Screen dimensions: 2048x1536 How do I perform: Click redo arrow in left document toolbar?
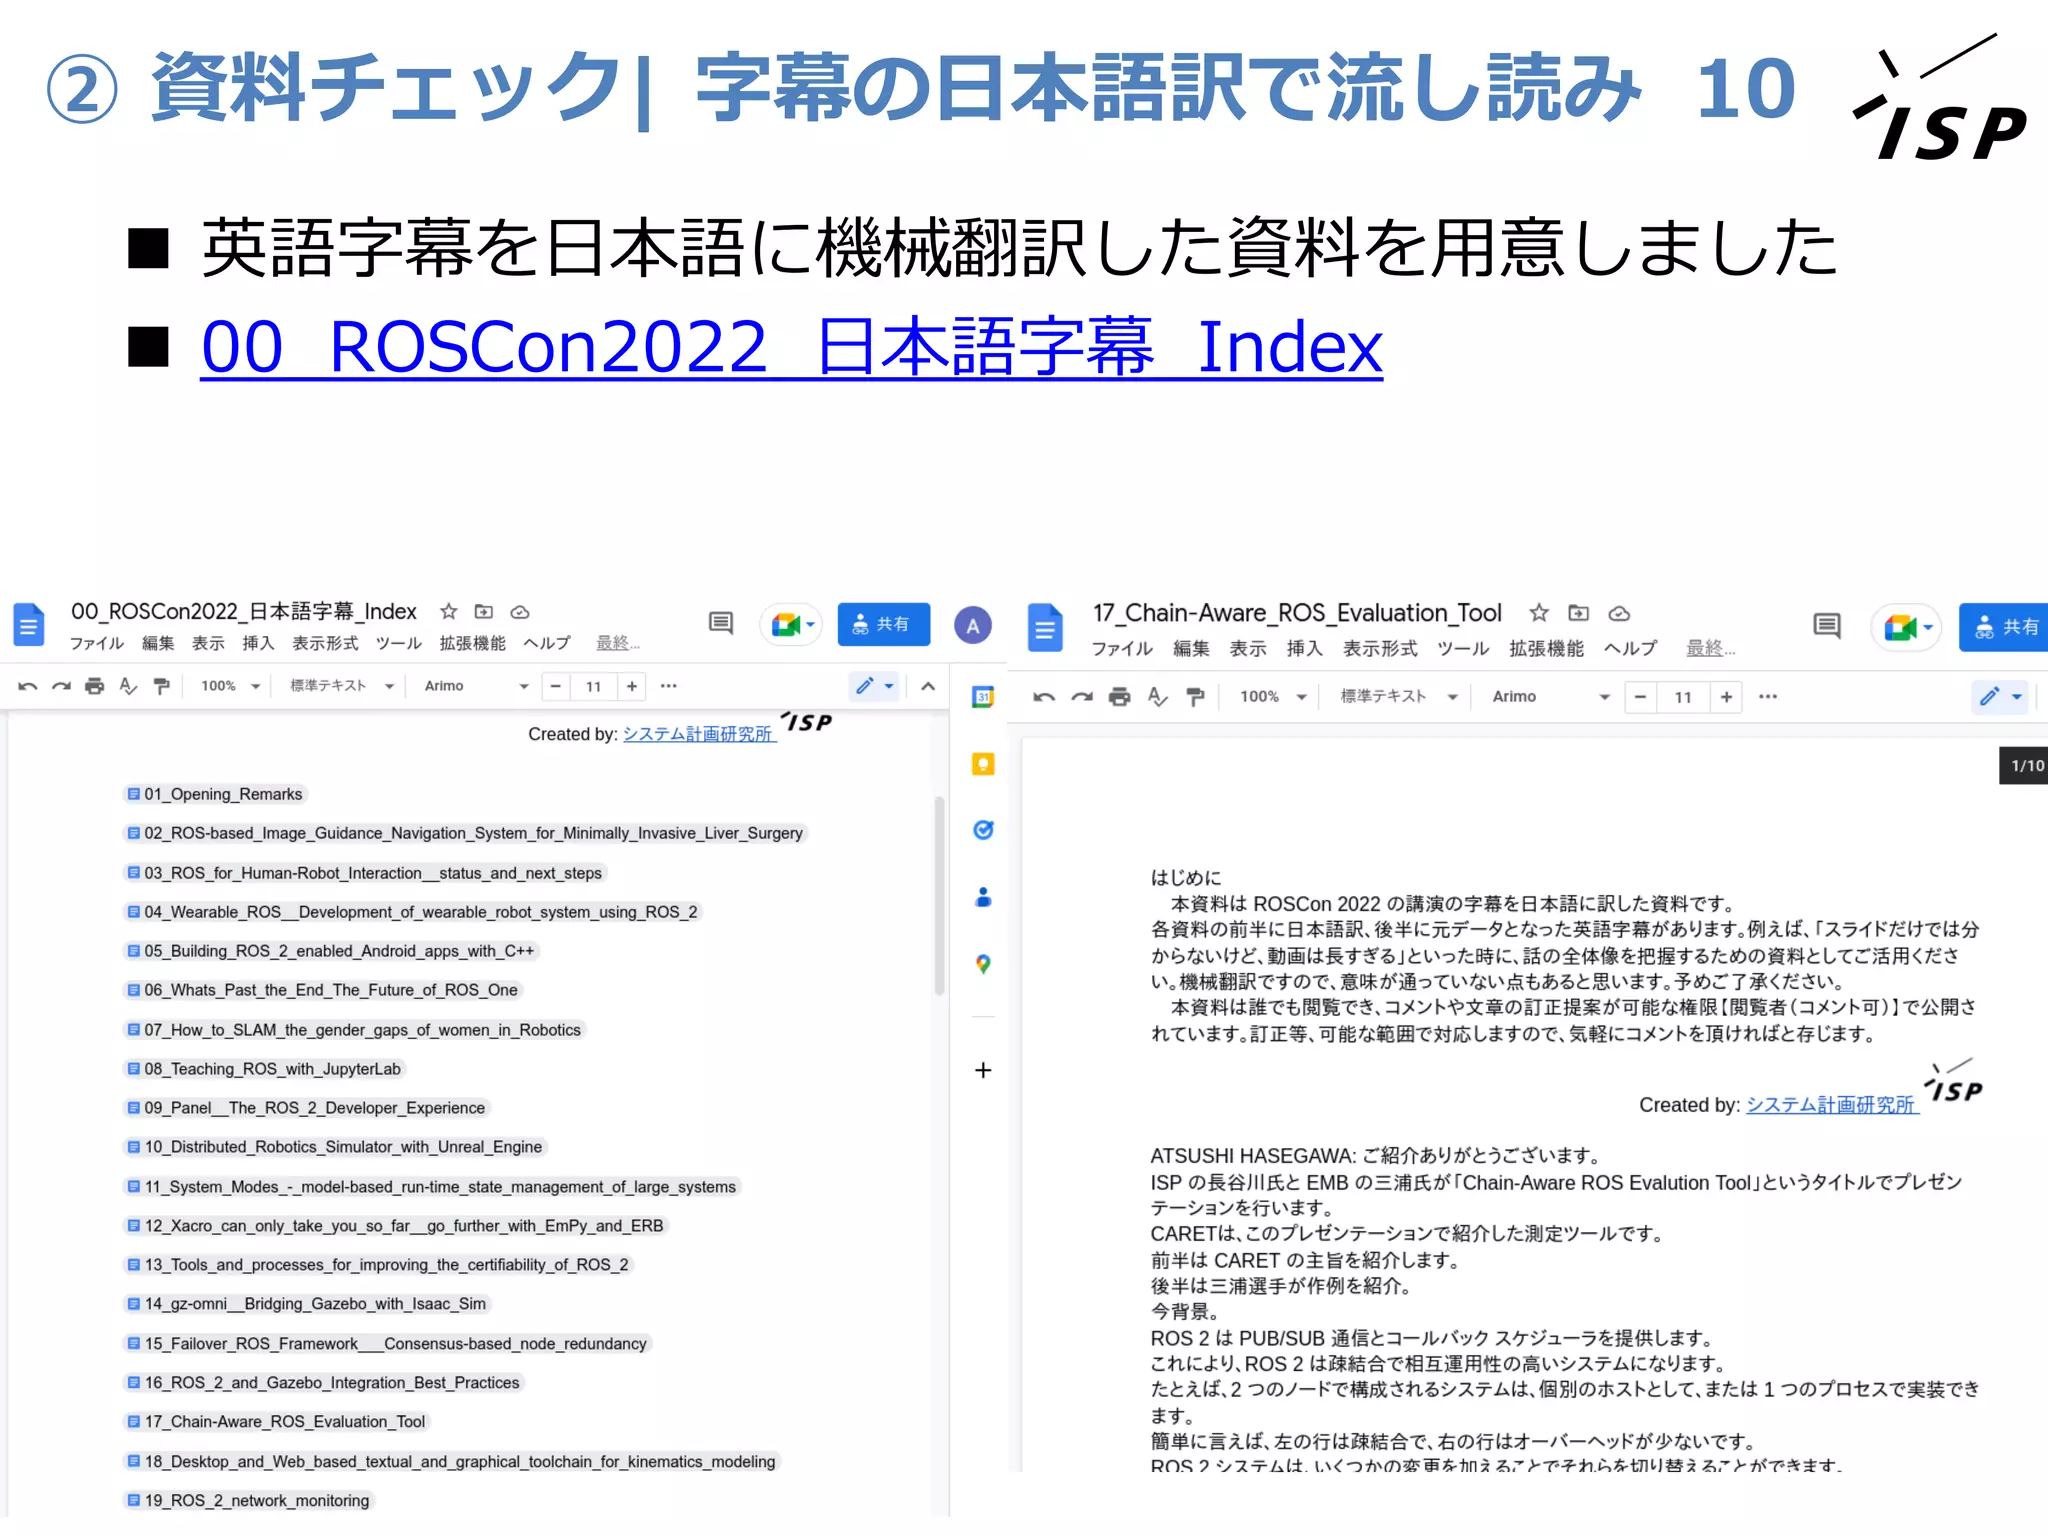pyautogui.click(x=62, y=686)
